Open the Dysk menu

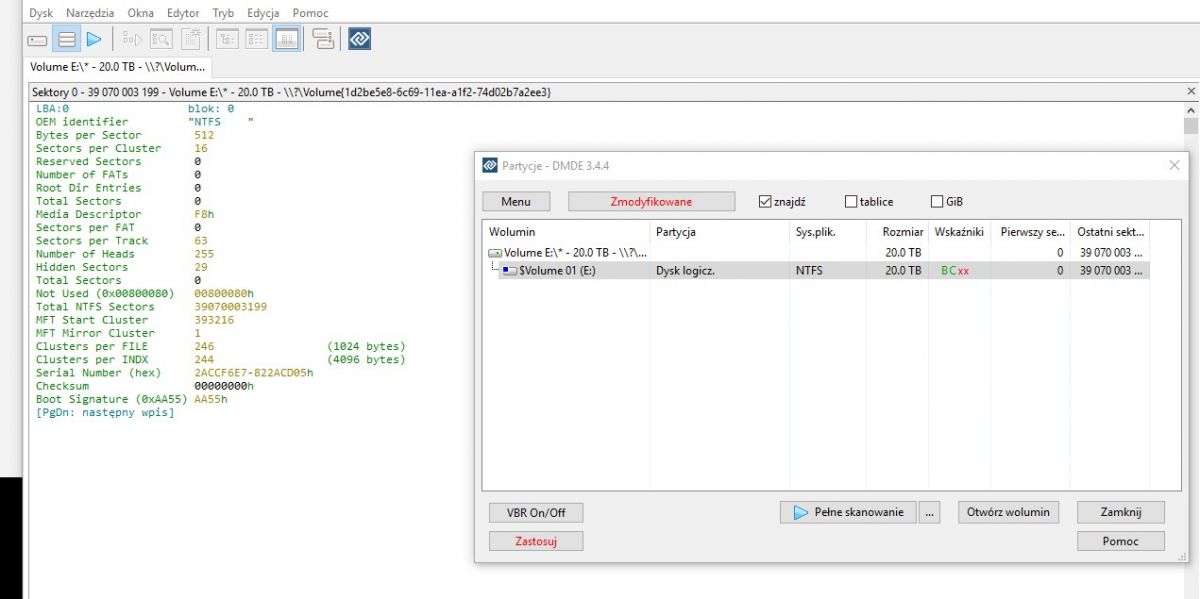(41, 13)
